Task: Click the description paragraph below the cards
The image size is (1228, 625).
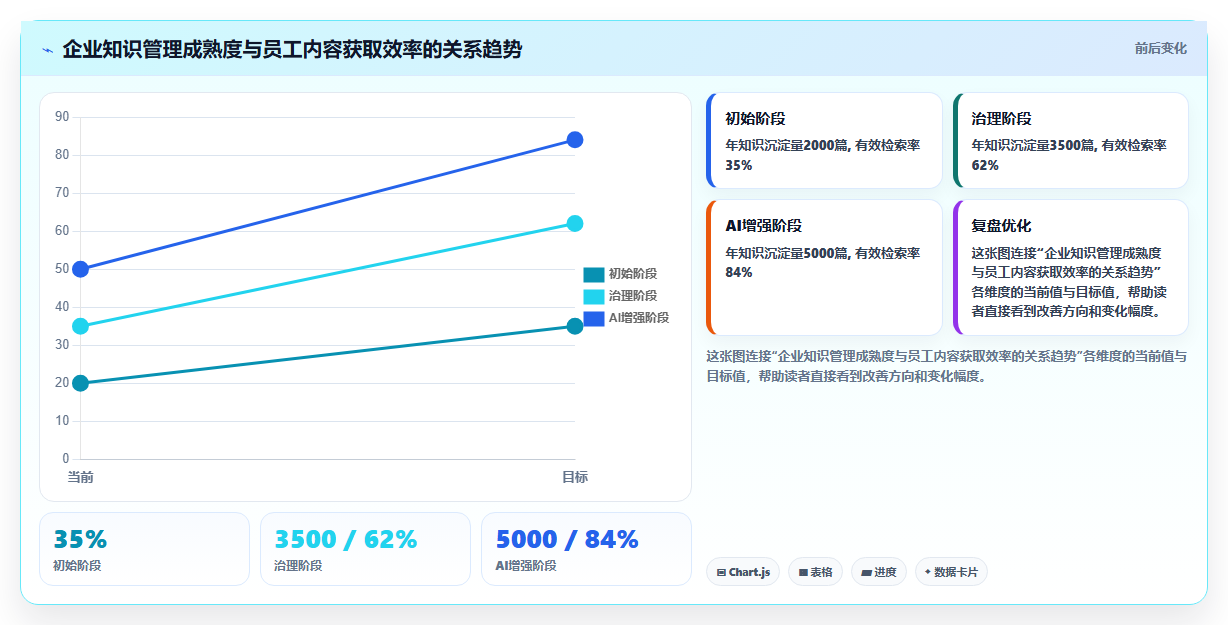Action: pos(946,366)
